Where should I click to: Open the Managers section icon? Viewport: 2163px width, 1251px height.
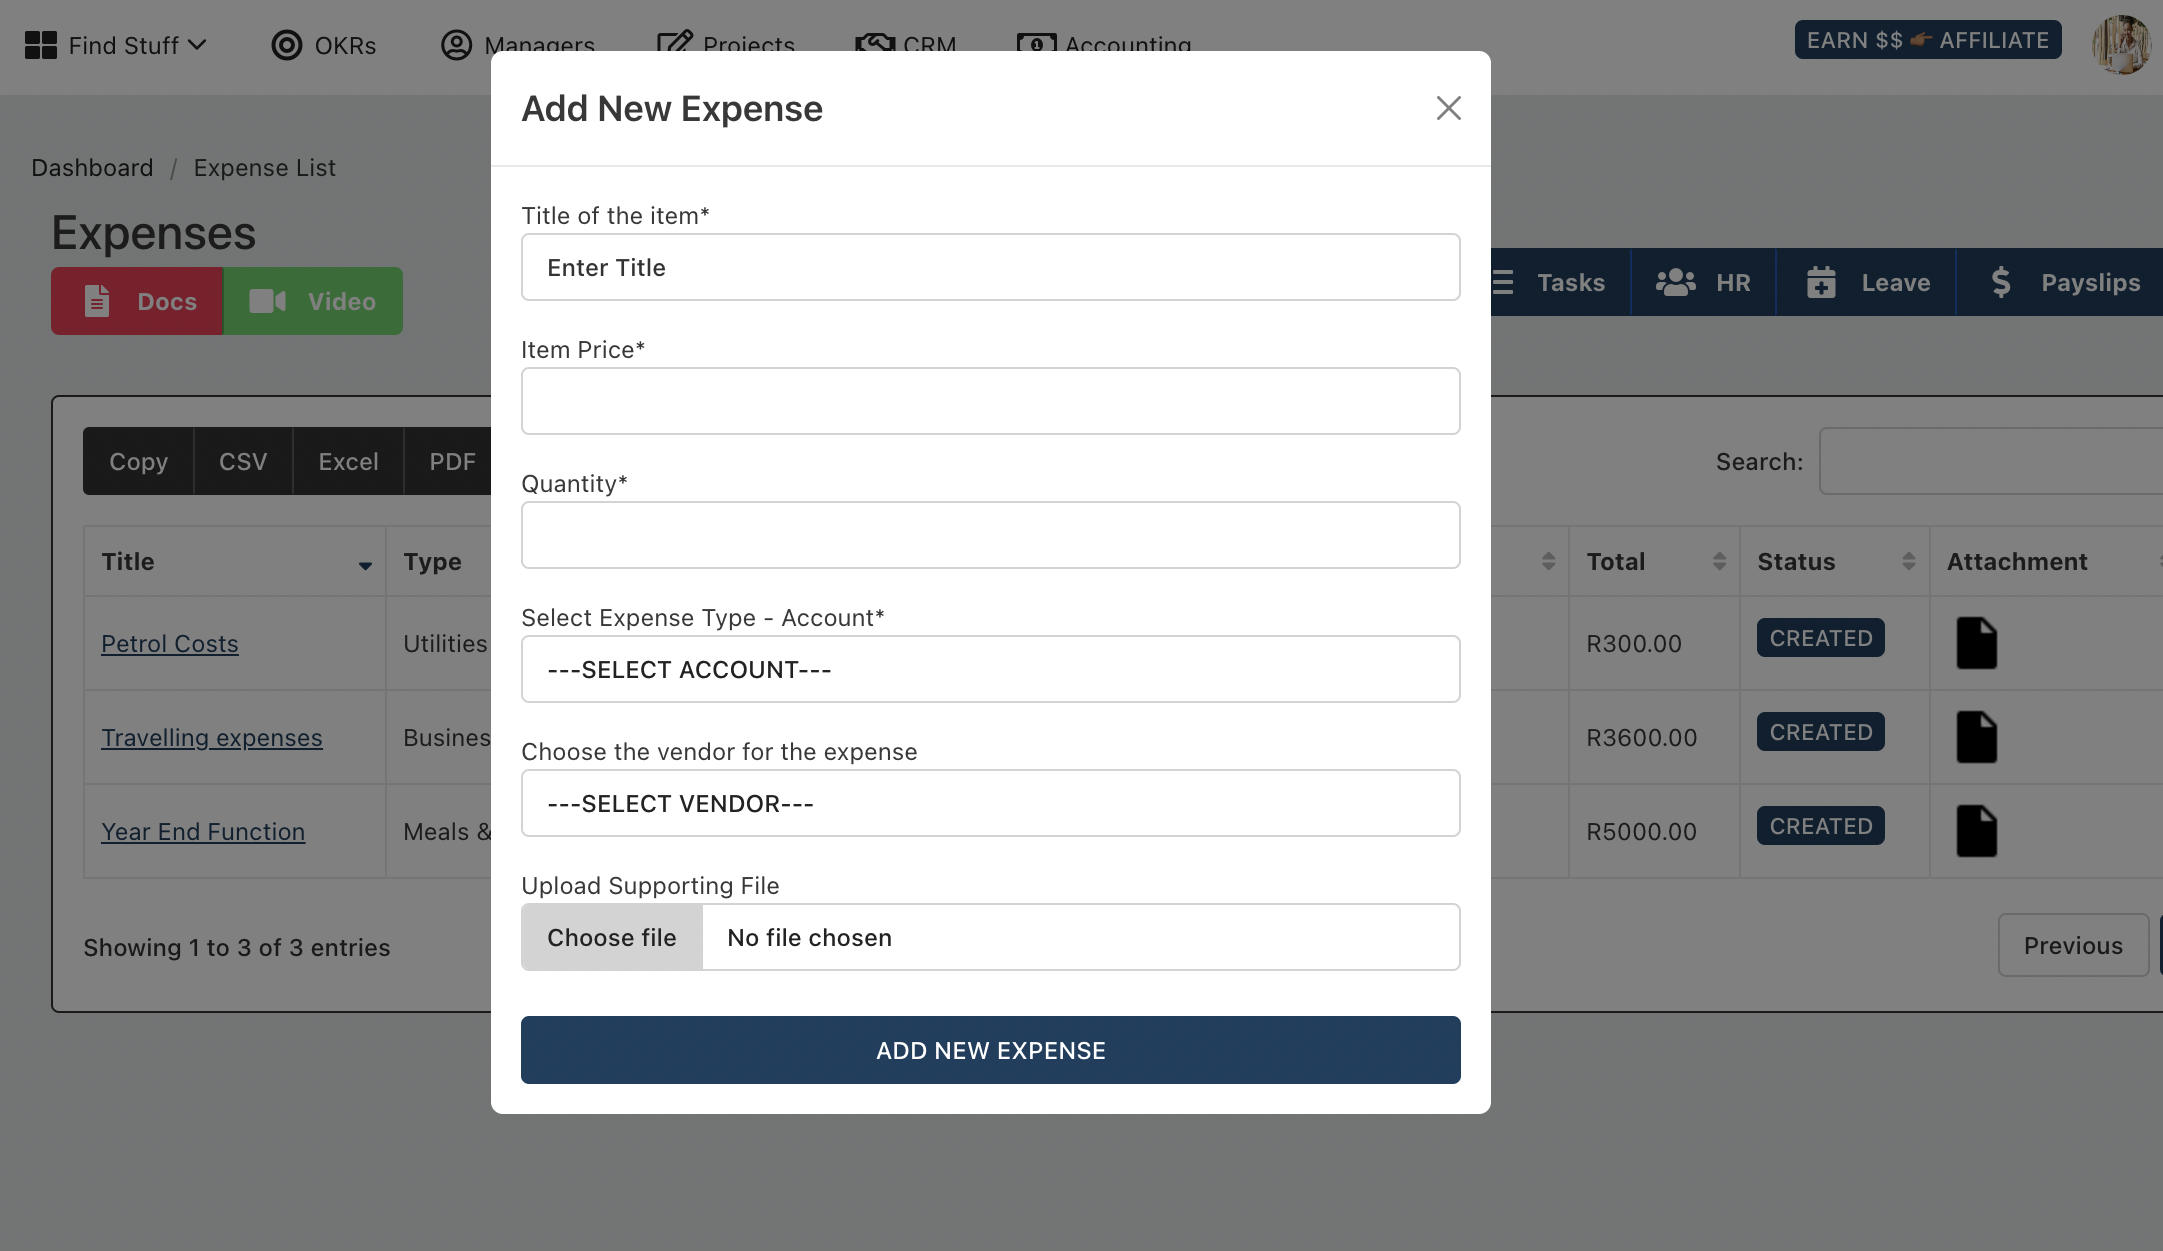[x=454, y=42]
